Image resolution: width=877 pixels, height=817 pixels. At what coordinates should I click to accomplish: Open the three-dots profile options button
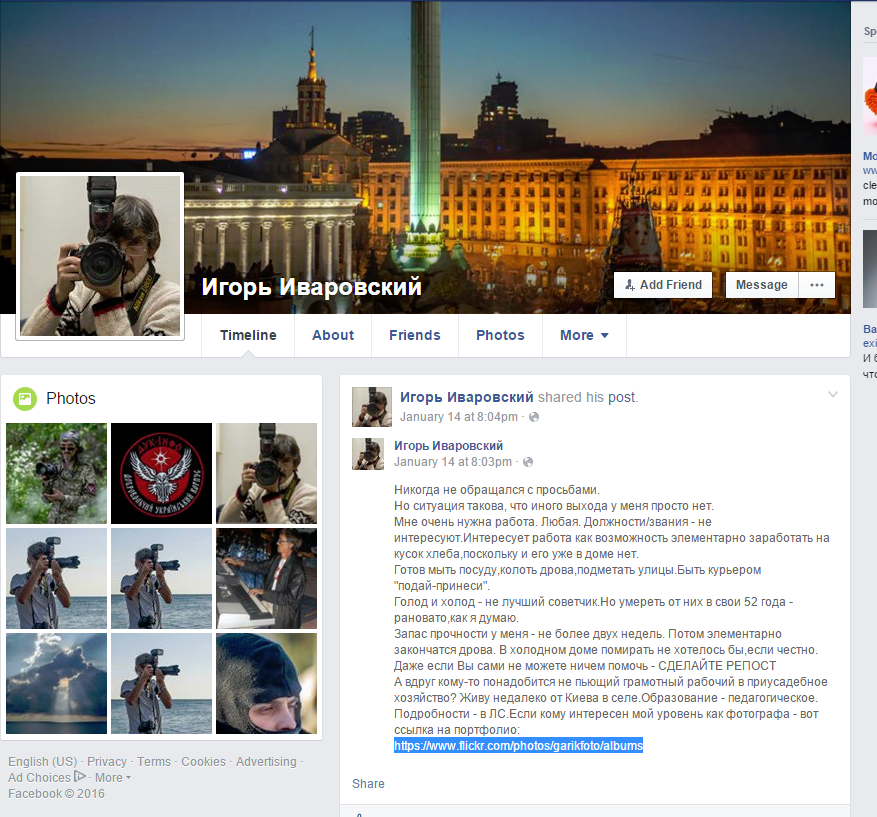(816, 285)
